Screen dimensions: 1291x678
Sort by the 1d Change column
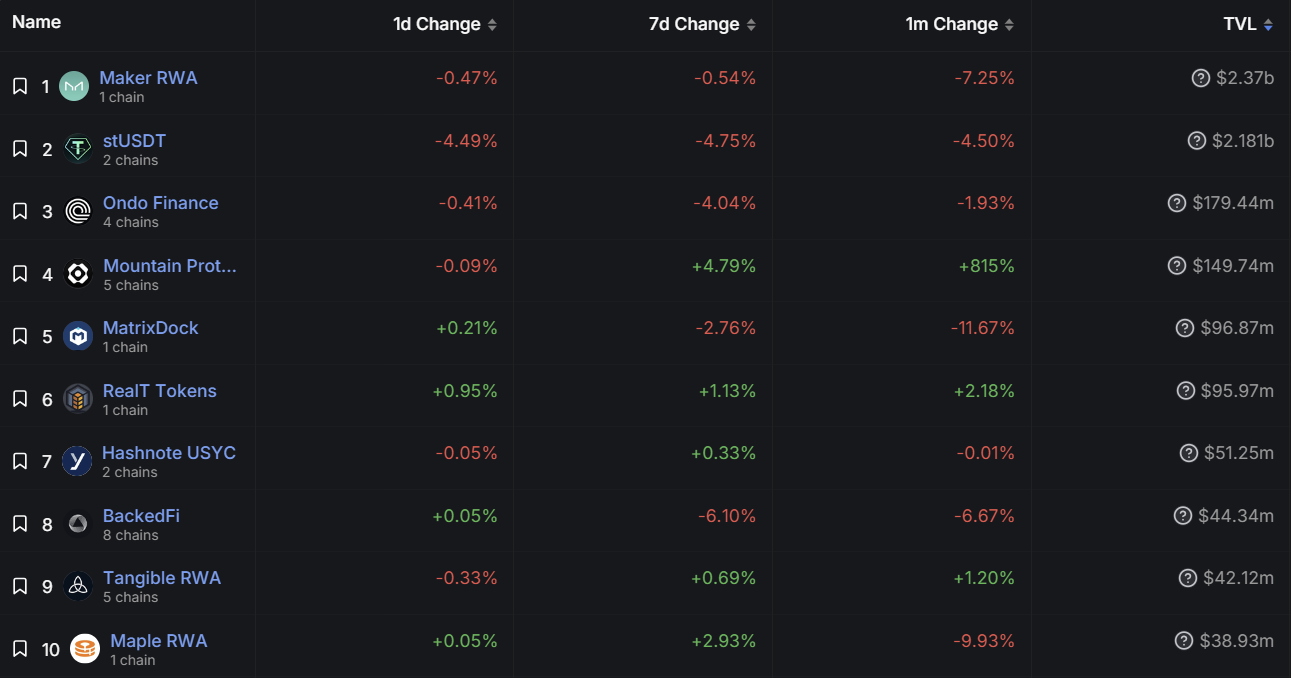pyautogui.click(x=444, y=24)
